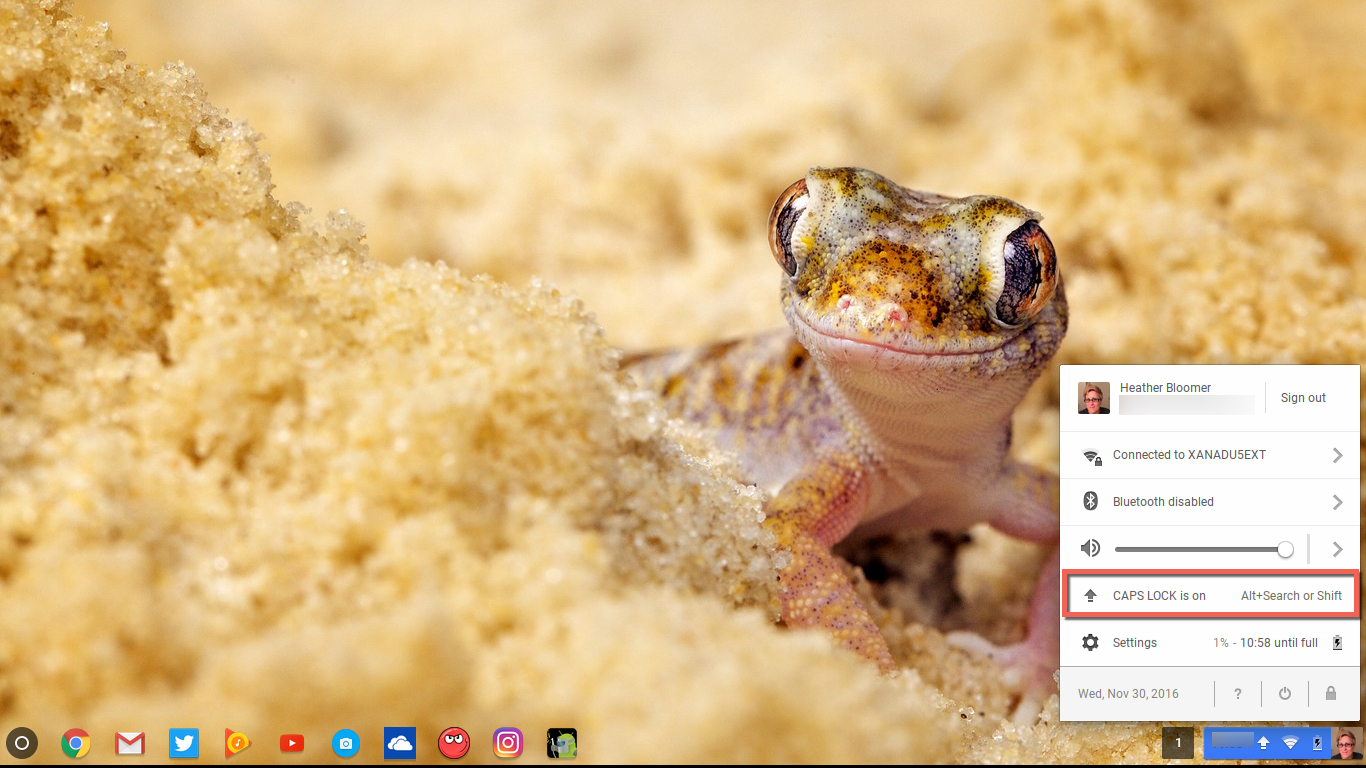The width and height of the screenshot is (1366, 768).
Task: Open Settings from the tray menu
Action: (x=1134, y=643)
